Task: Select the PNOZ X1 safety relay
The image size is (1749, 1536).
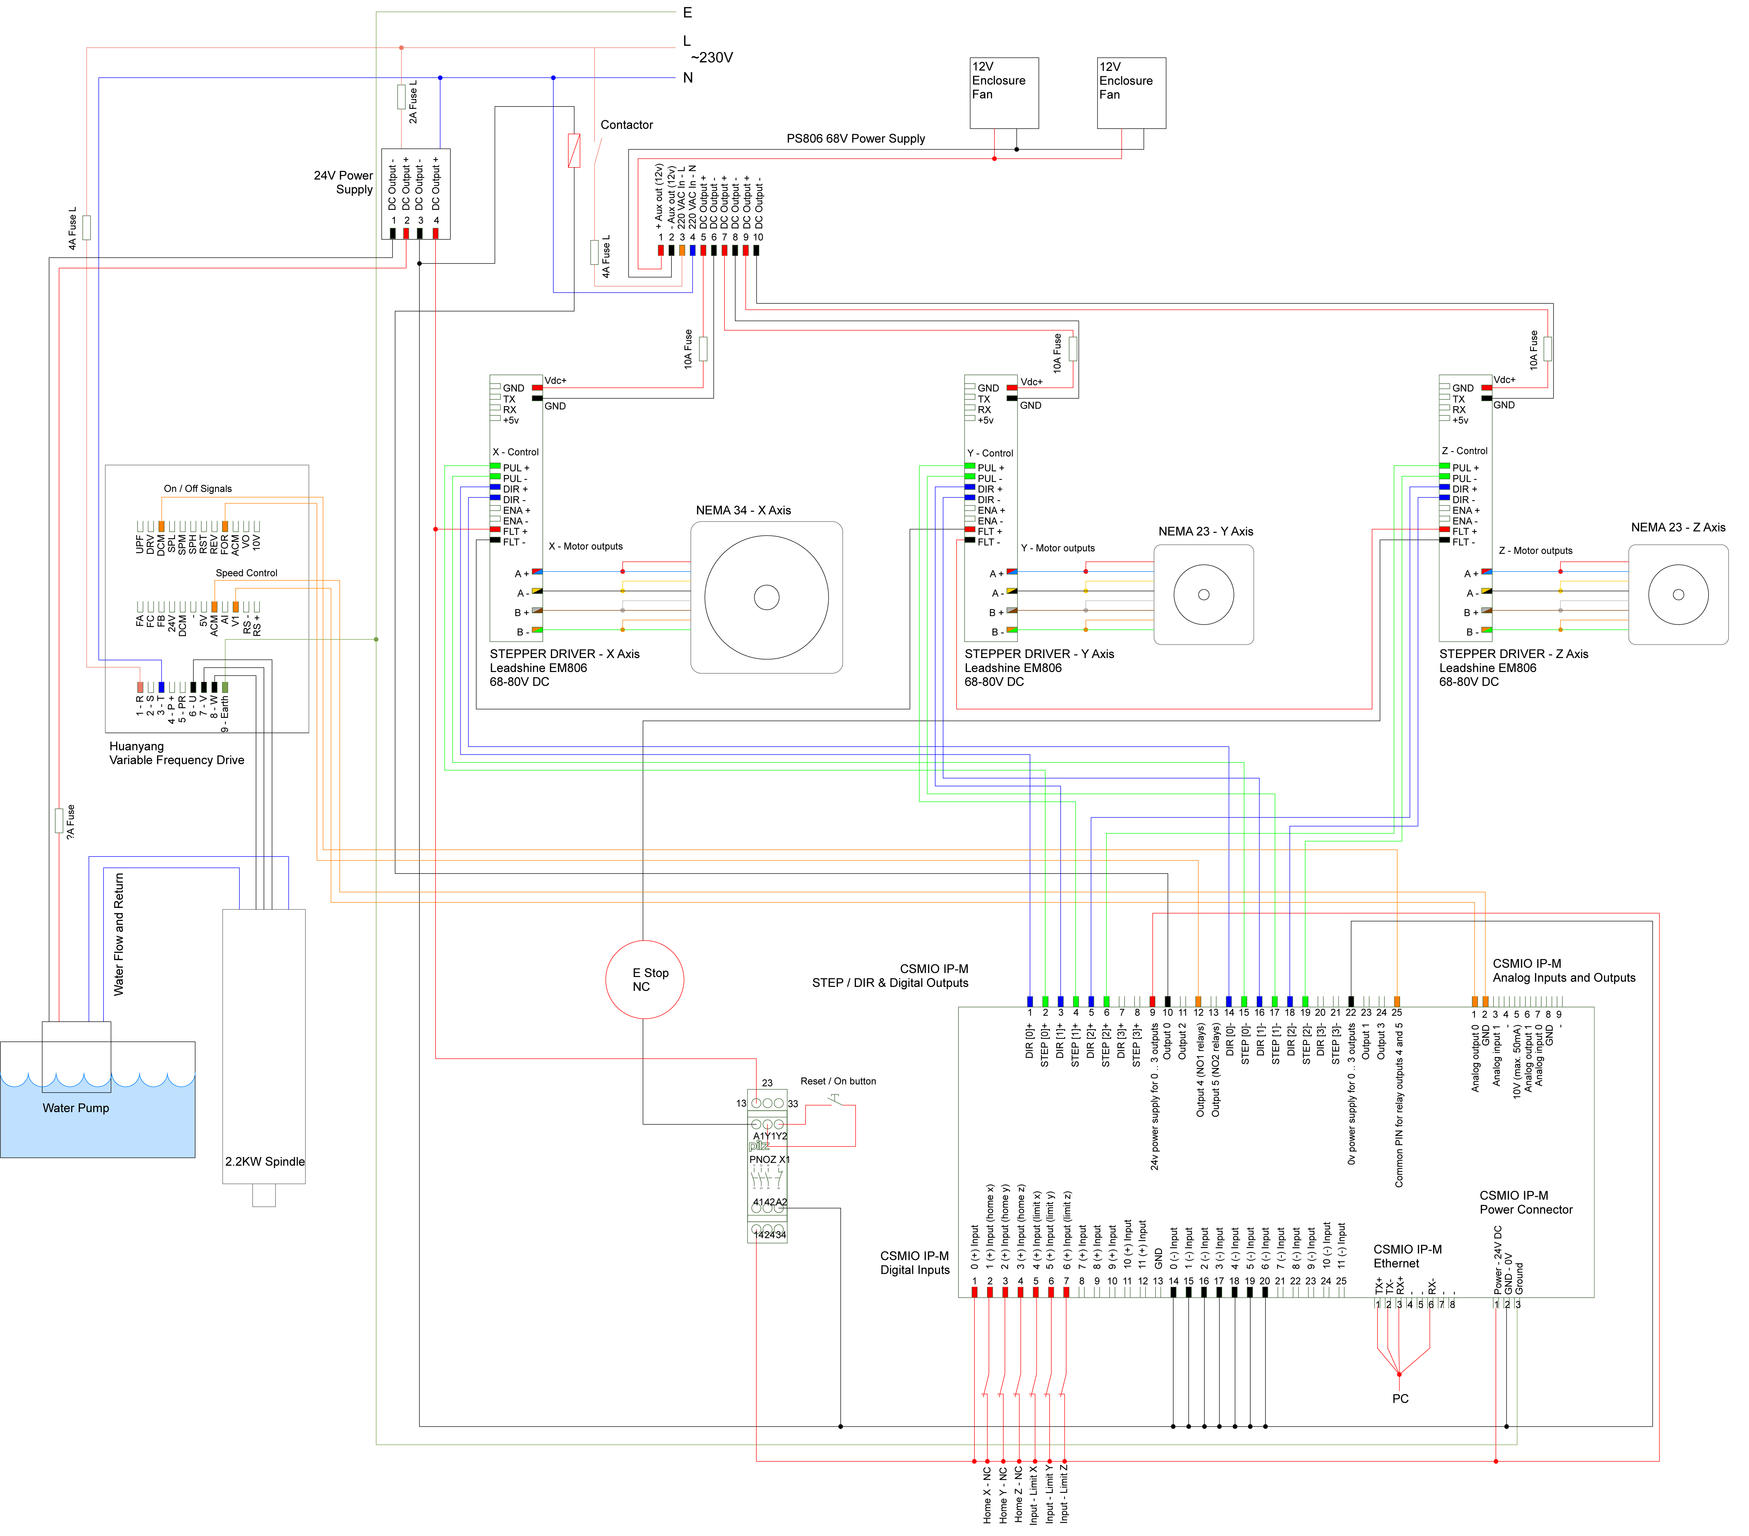Action: tap(767, 1166)
